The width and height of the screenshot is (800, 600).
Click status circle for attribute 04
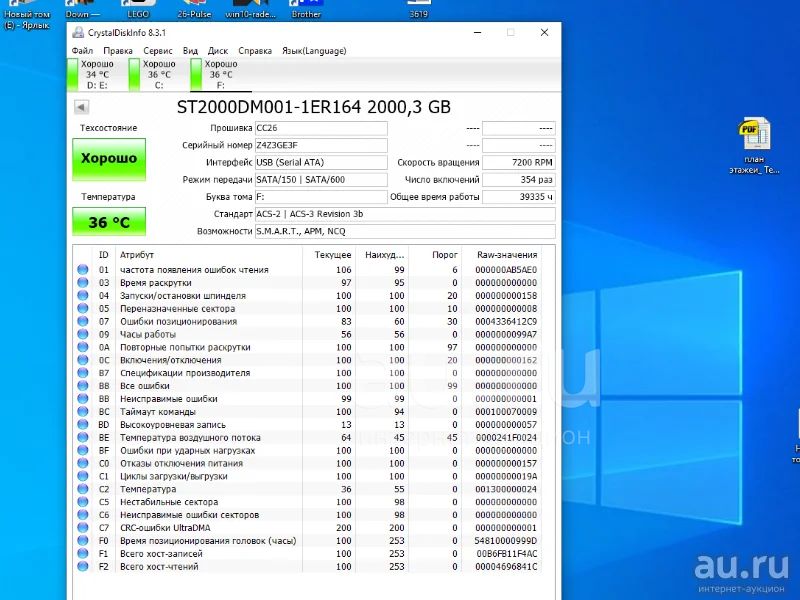(83, 295)
